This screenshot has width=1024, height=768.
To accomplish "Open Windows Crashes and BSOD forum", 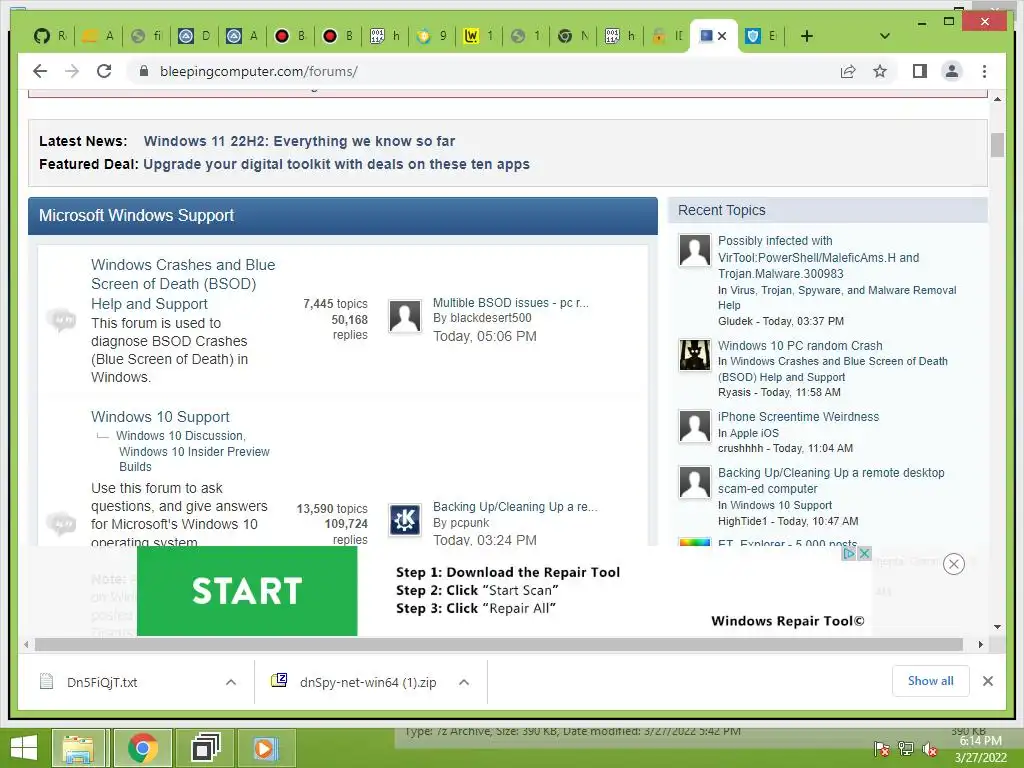I will click(x=183, y=284).
